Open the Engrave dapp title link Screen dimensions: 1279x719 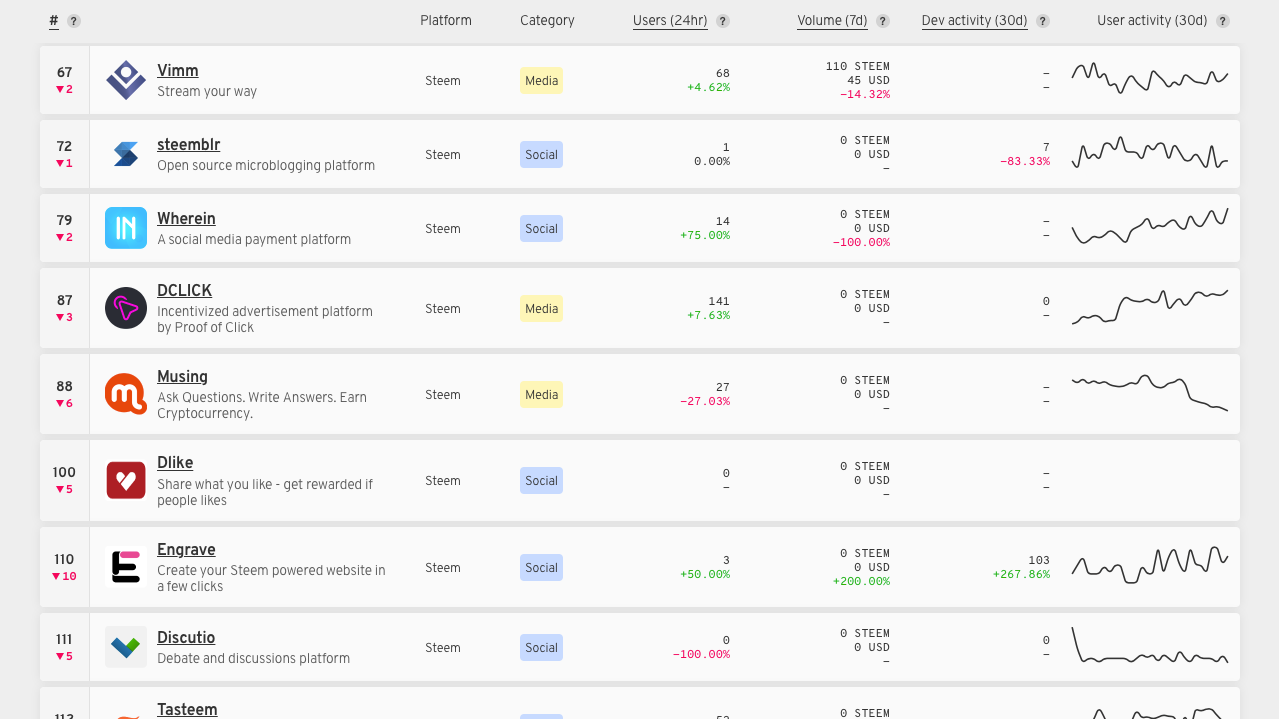186,550
